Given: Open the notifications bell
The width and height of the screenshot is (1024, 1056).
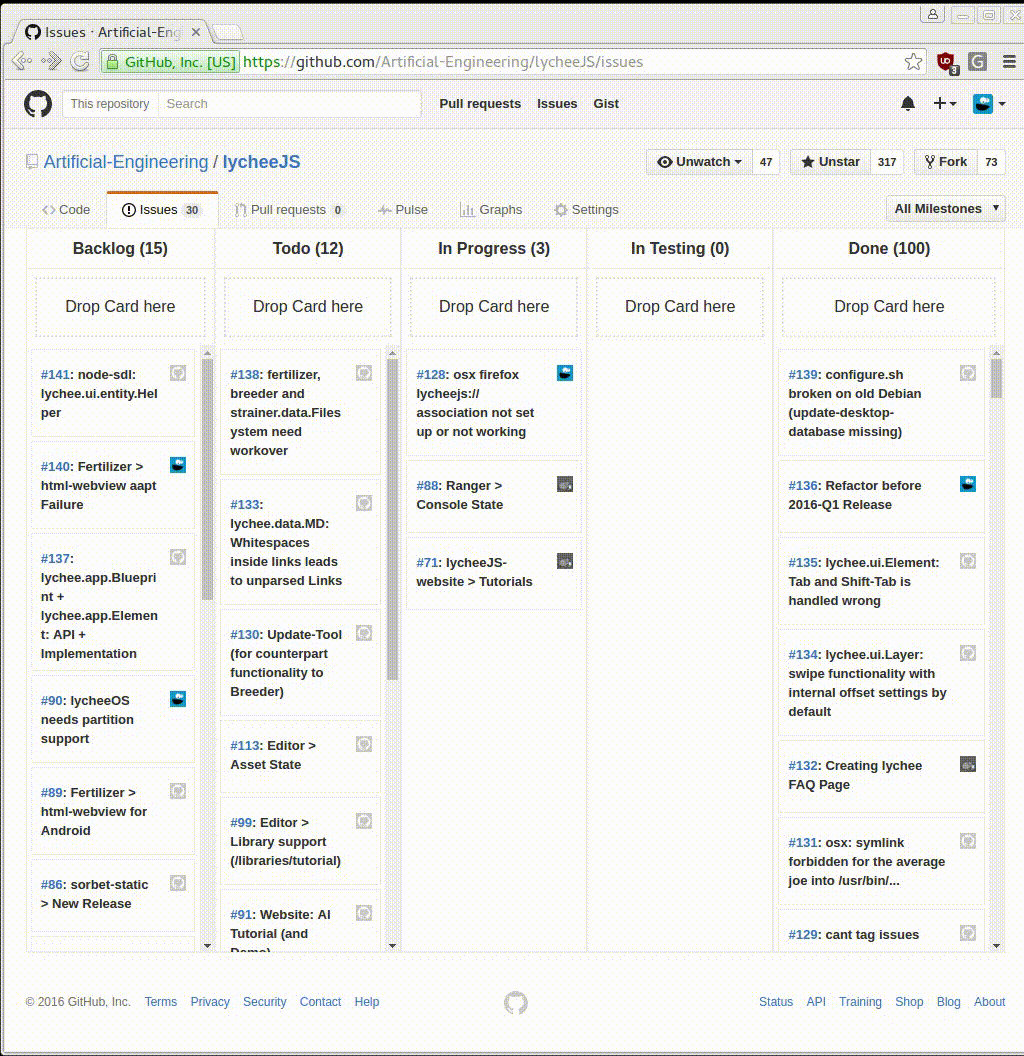Looking at the screenshot, I should click(x=907, y=104).
